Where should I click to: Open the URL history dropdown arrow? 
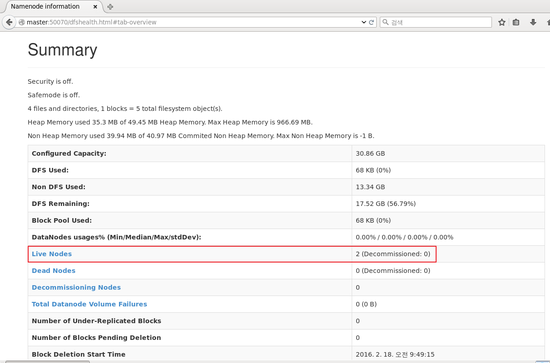(364, 22)
